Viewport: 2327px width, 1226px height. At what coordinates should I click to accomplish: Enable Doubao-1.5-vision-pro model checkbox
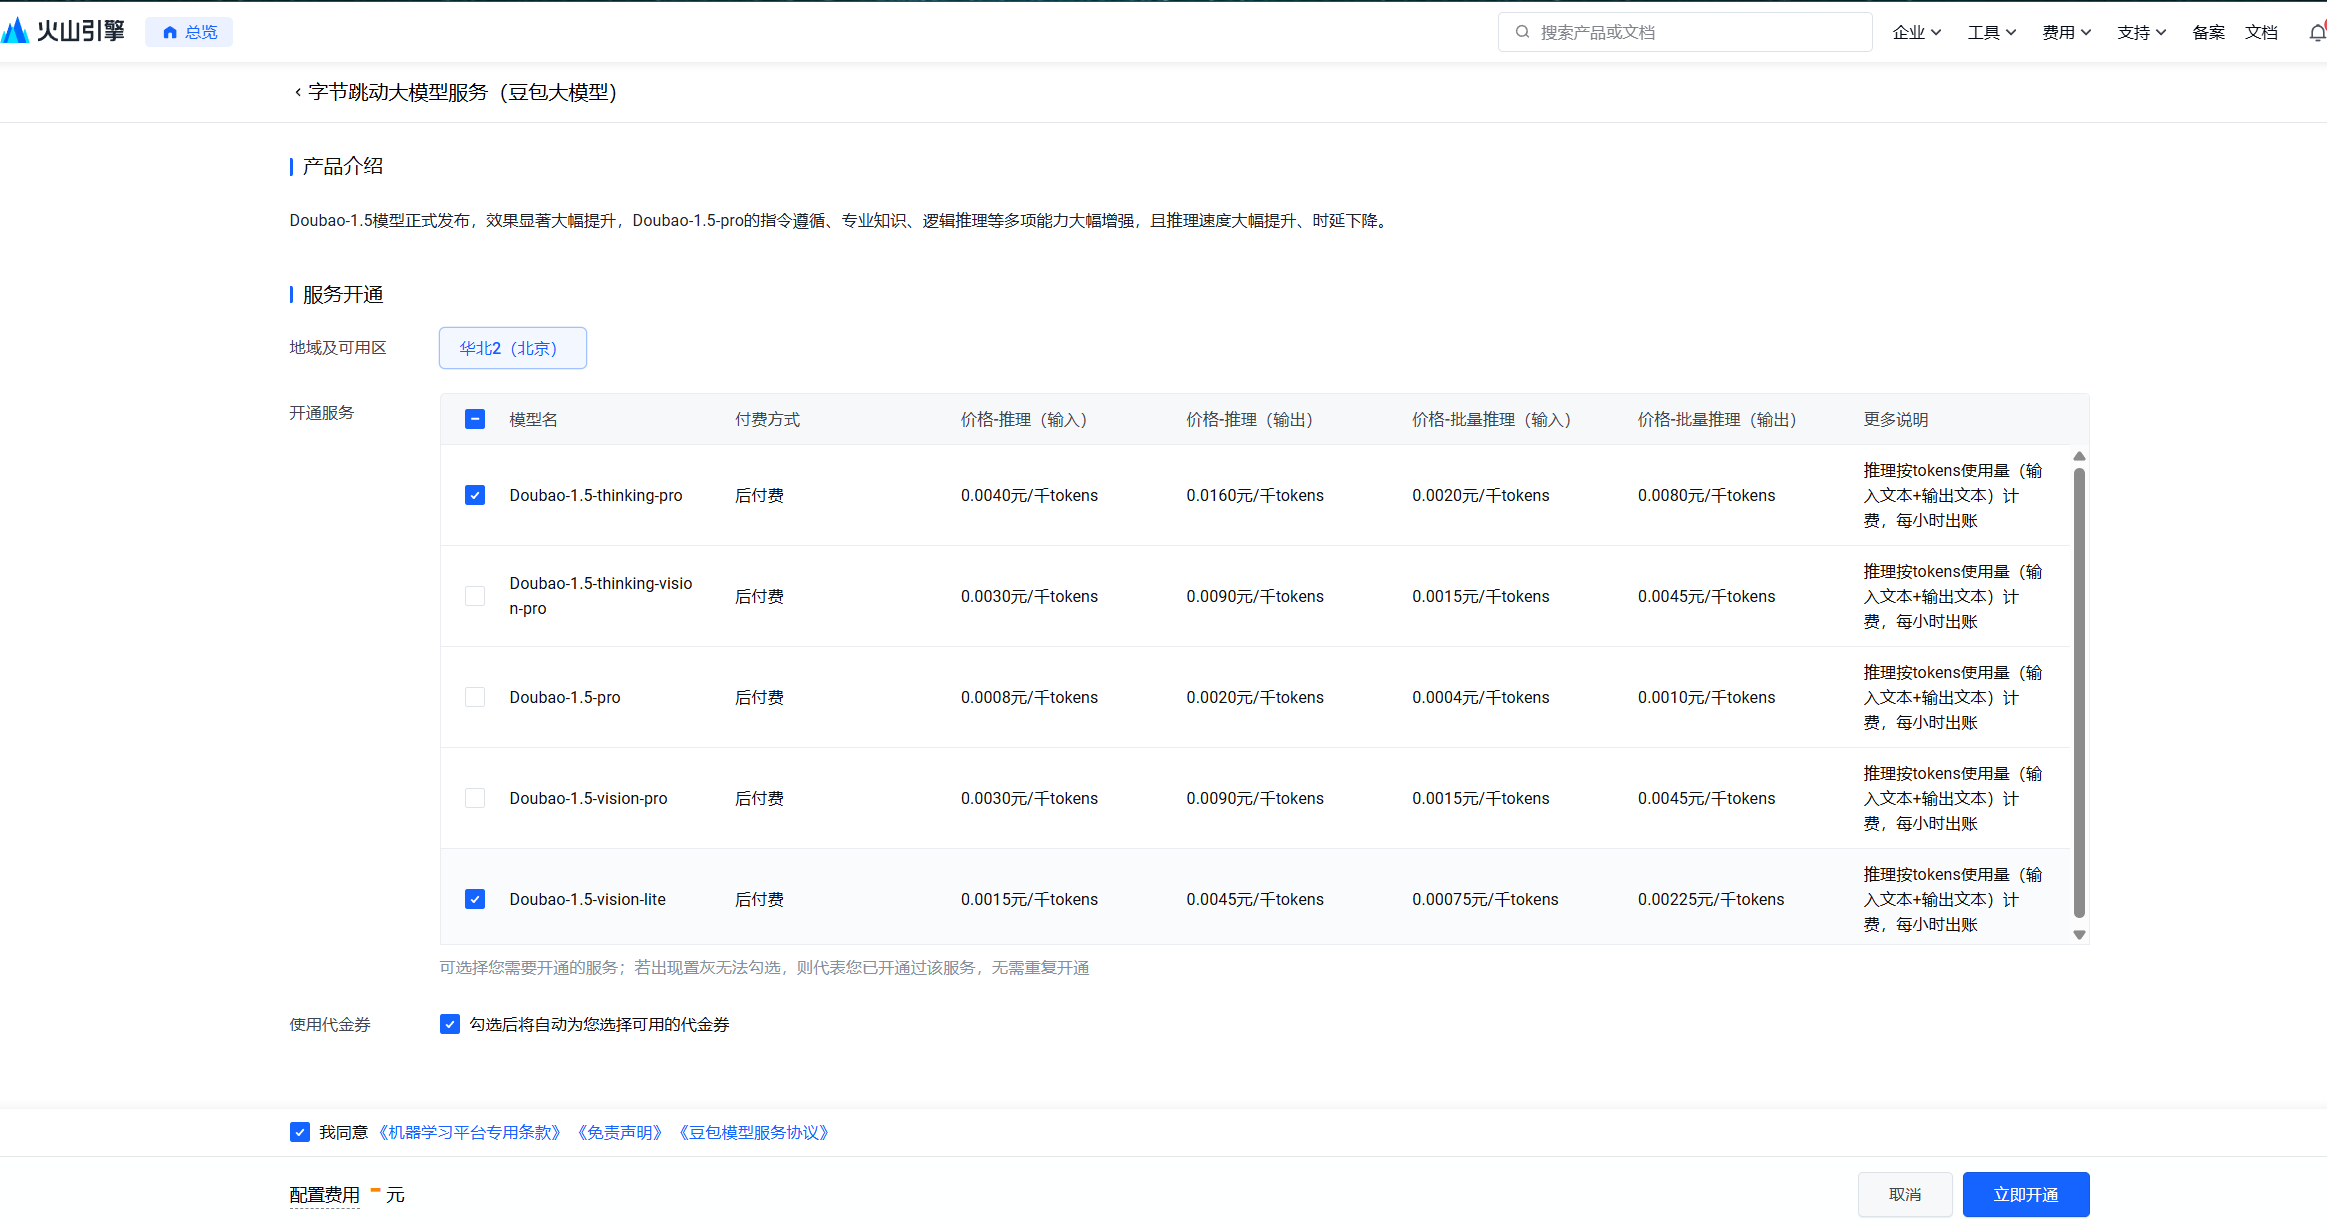click(x=475, y=798)
